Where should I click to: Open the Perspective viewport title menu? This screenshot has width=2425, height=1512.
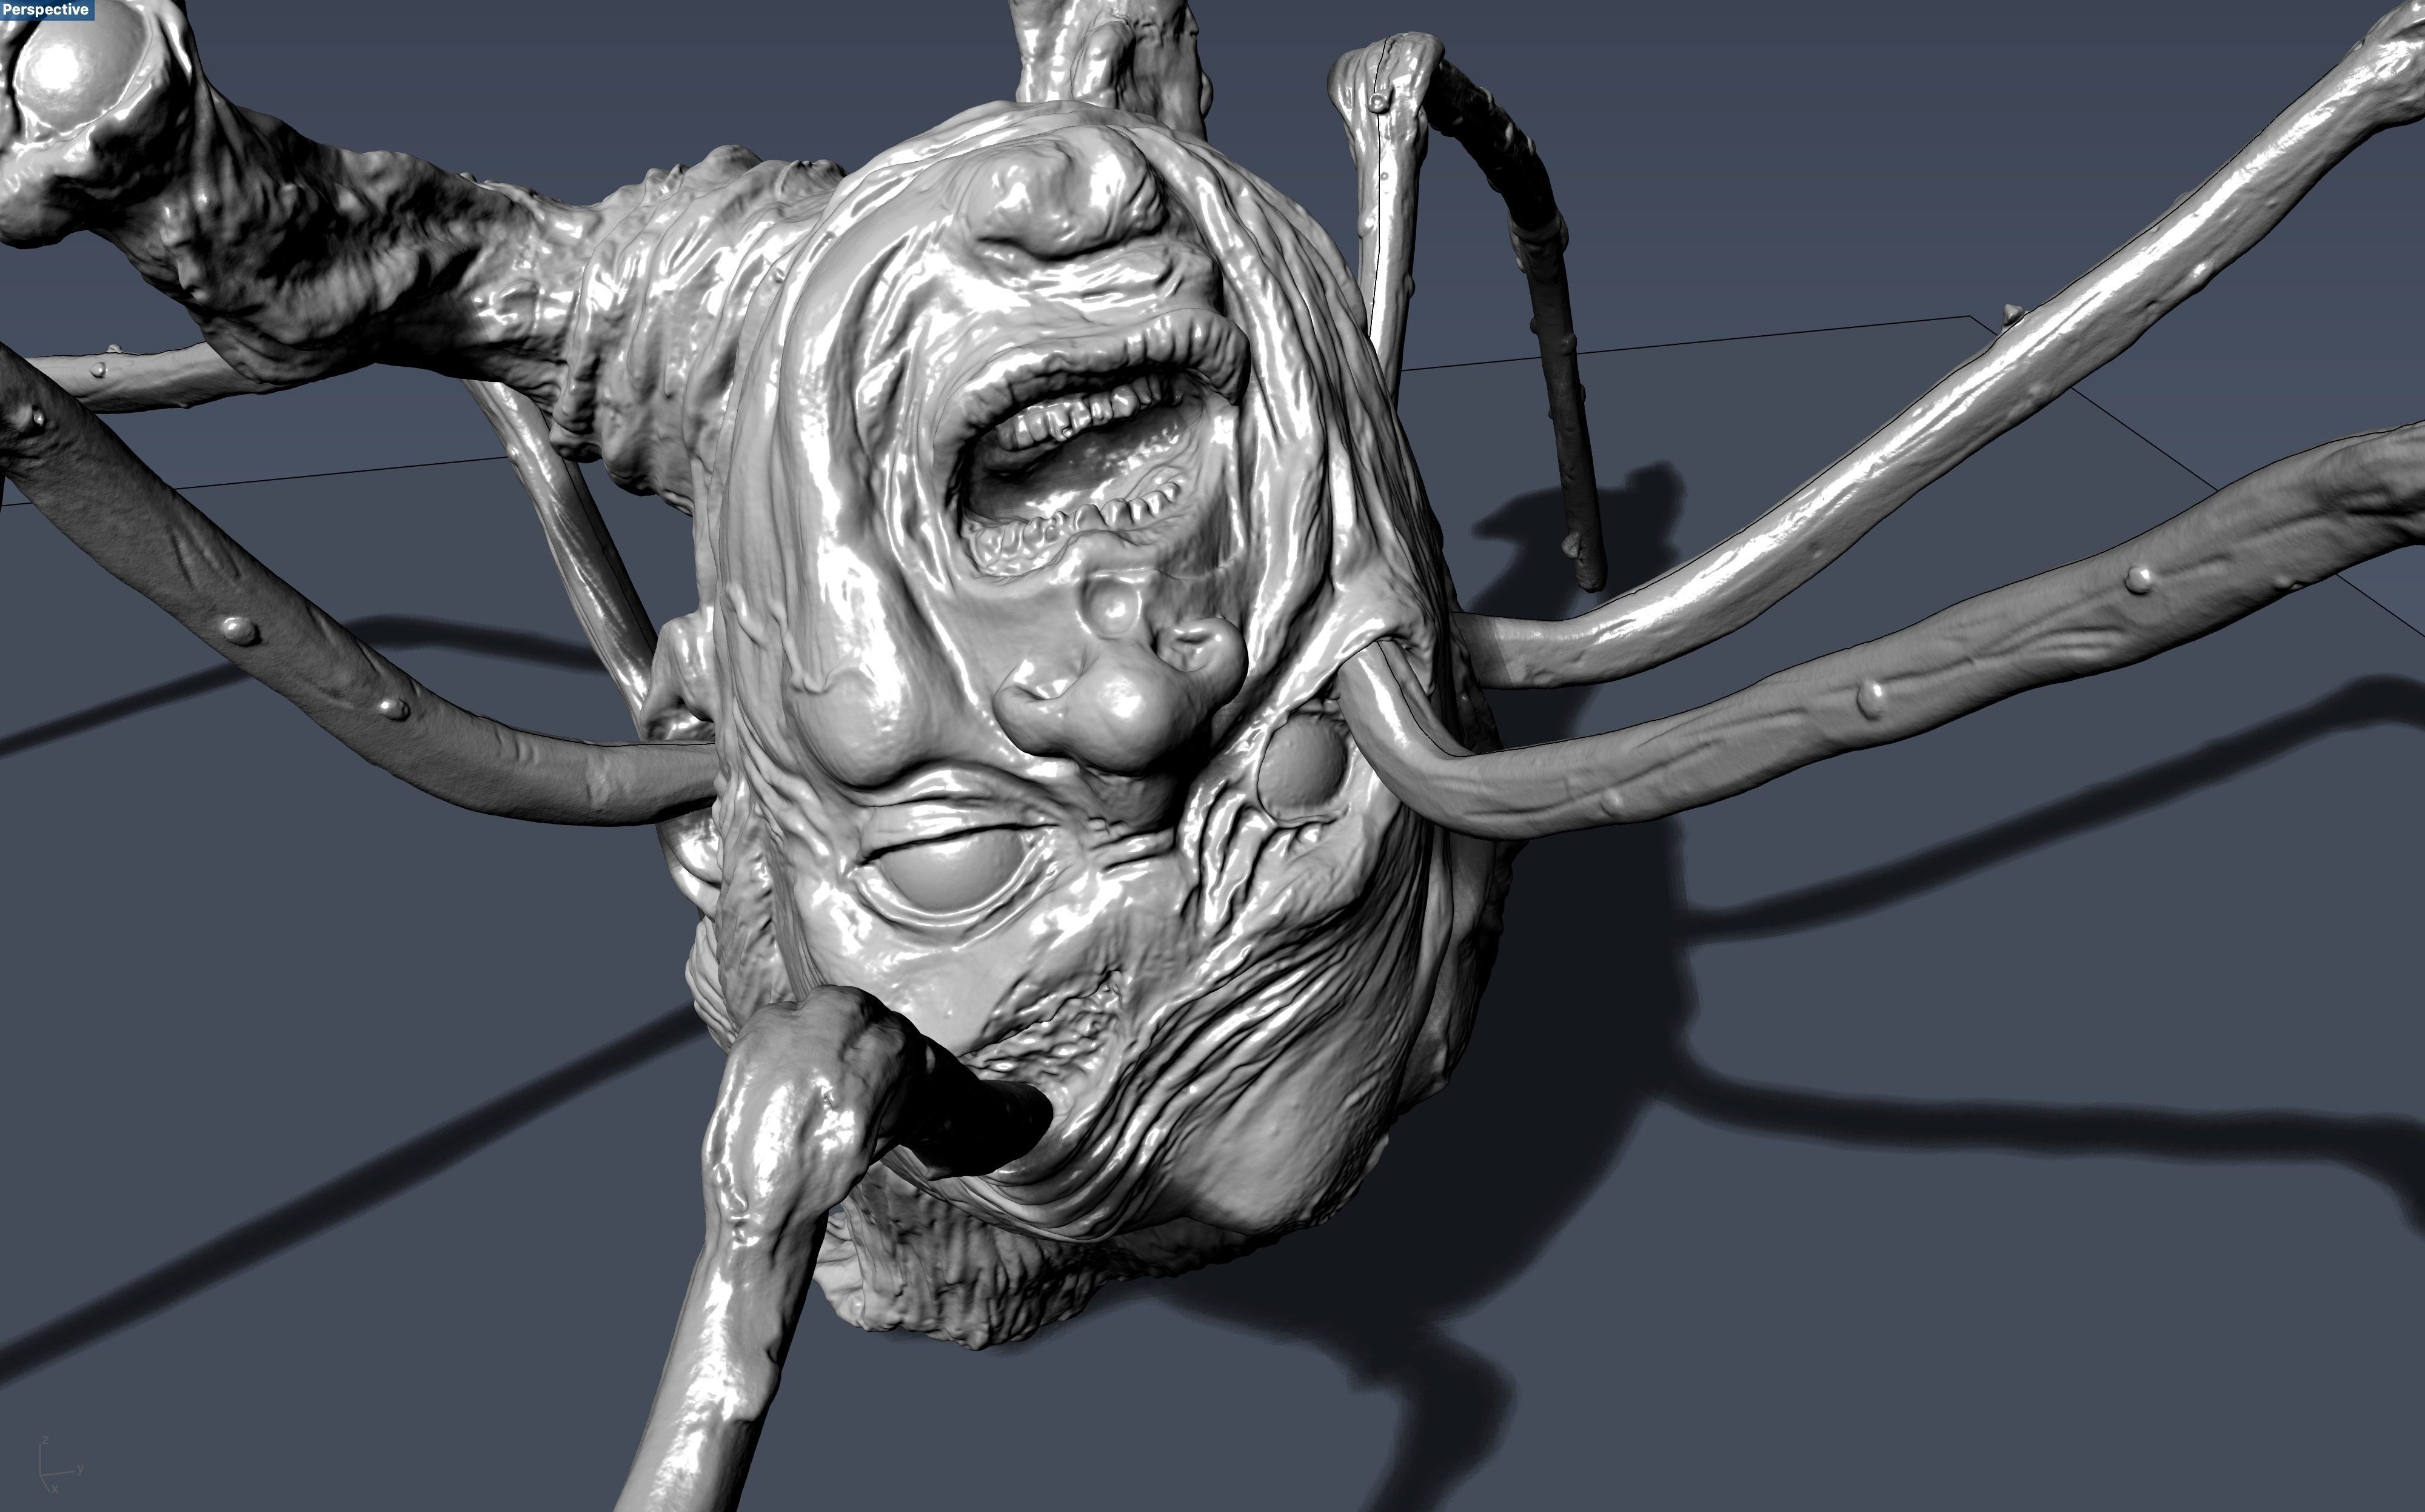point(46,10)
